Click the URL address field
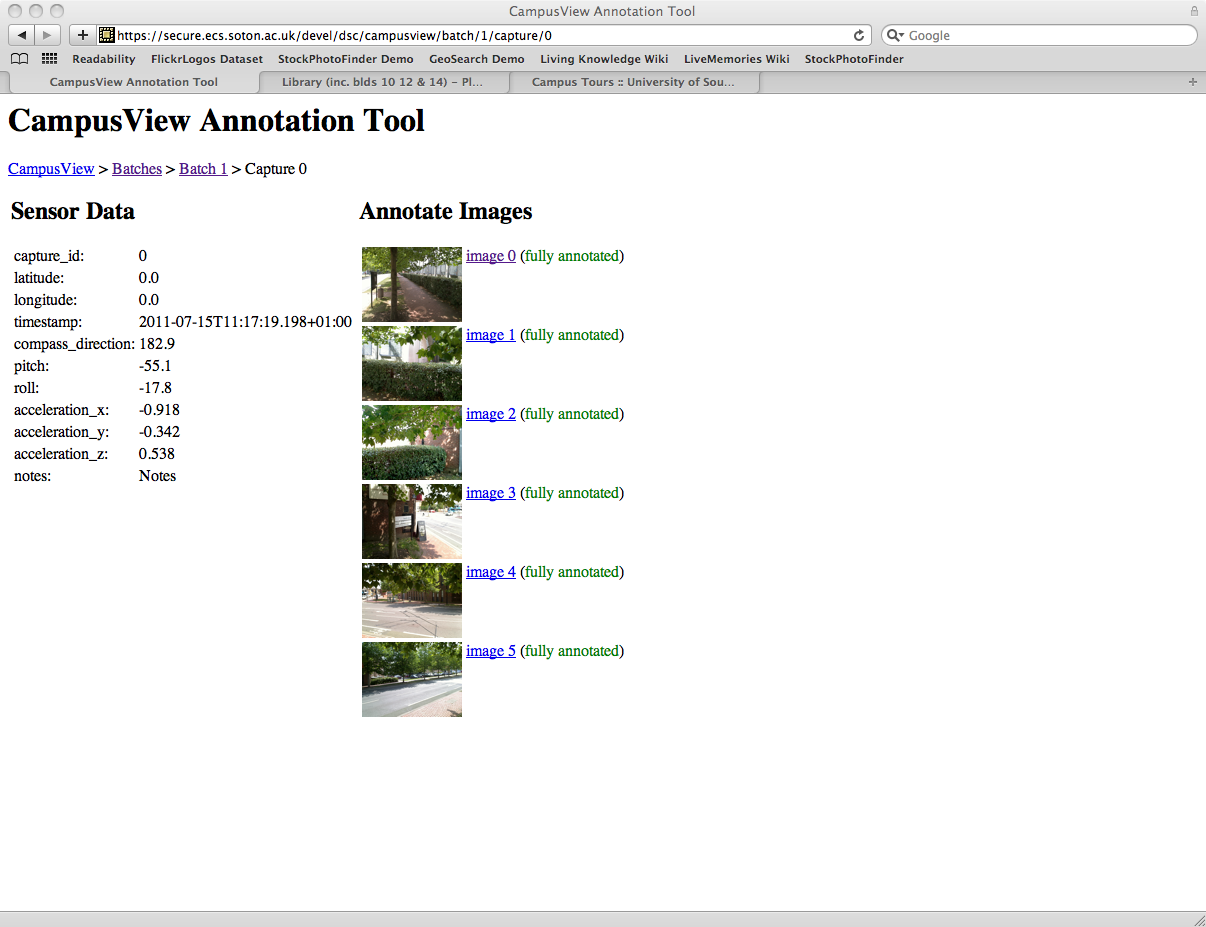 click(480, 35)
